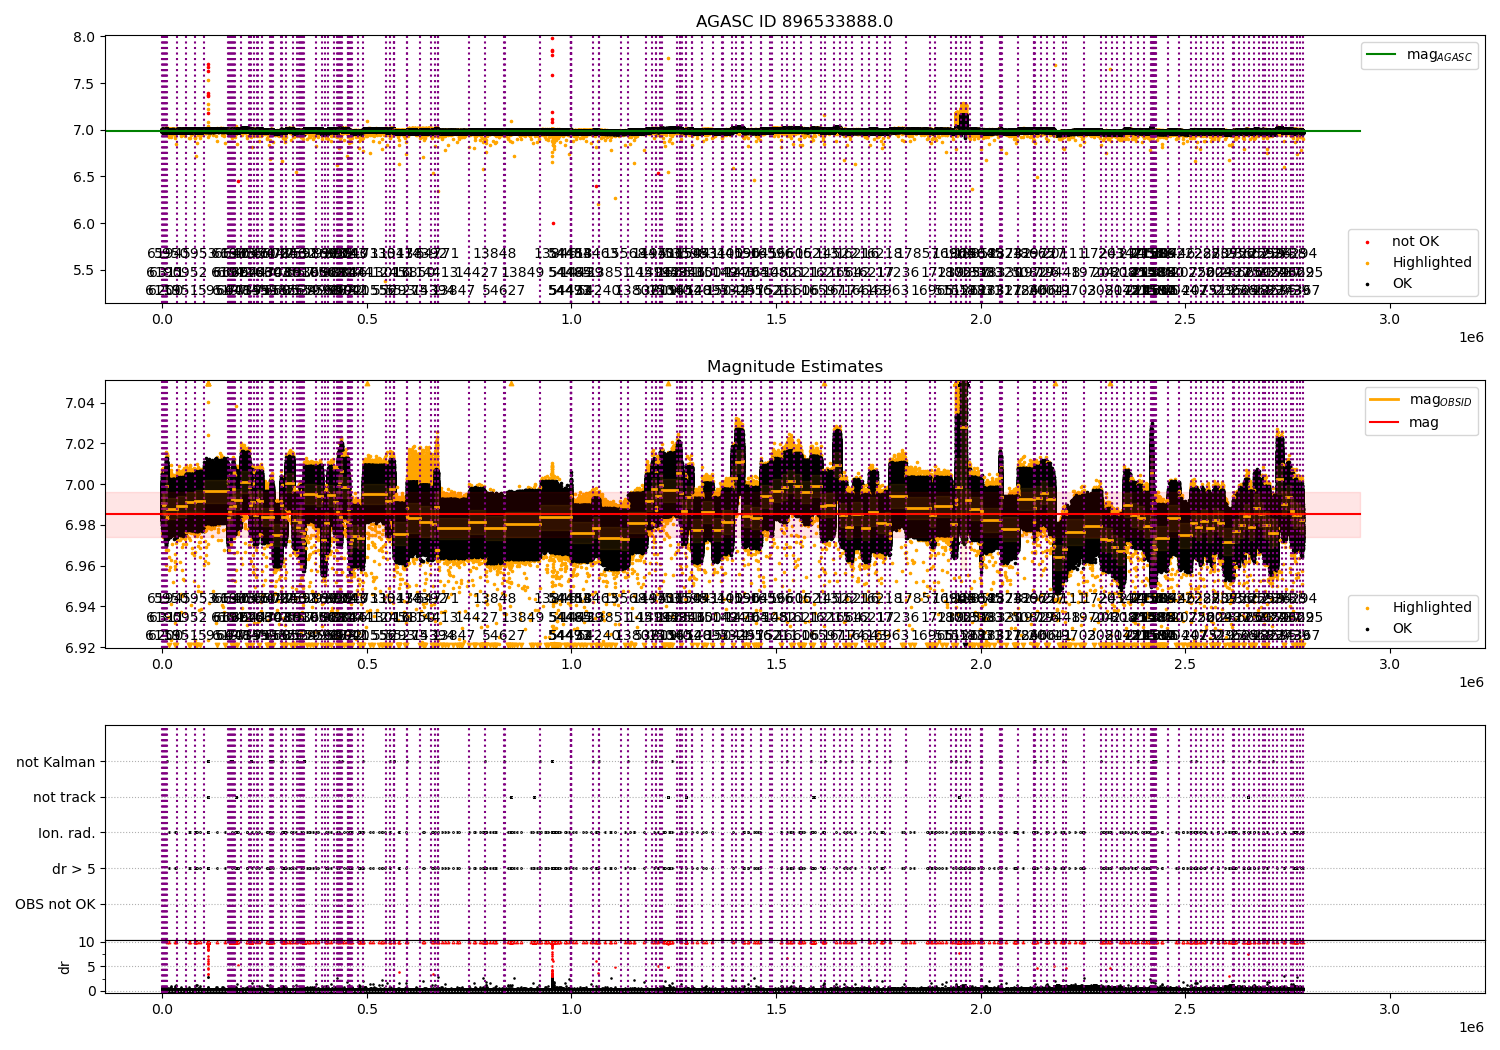Click OBSID label '13848' in the Magnitude Estimates plot
Image resolution: width=1500 pixels, height=1050 pixels.
[495, 598]
